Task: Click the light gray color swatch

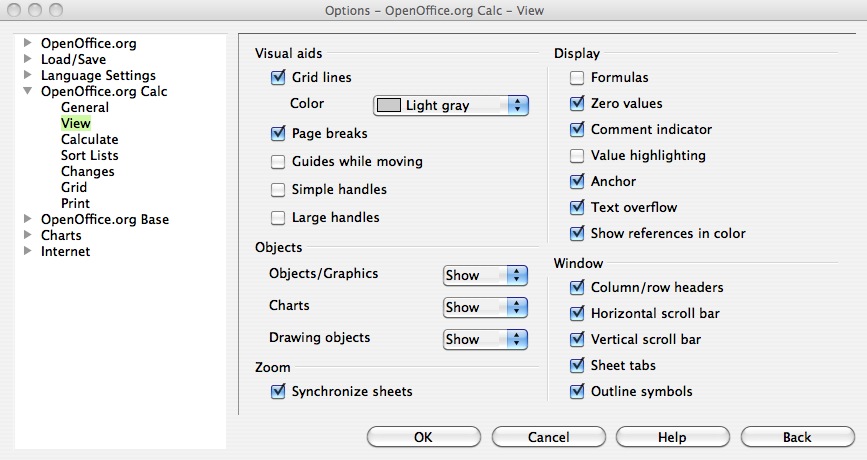Action: click(x=389, y=105)
